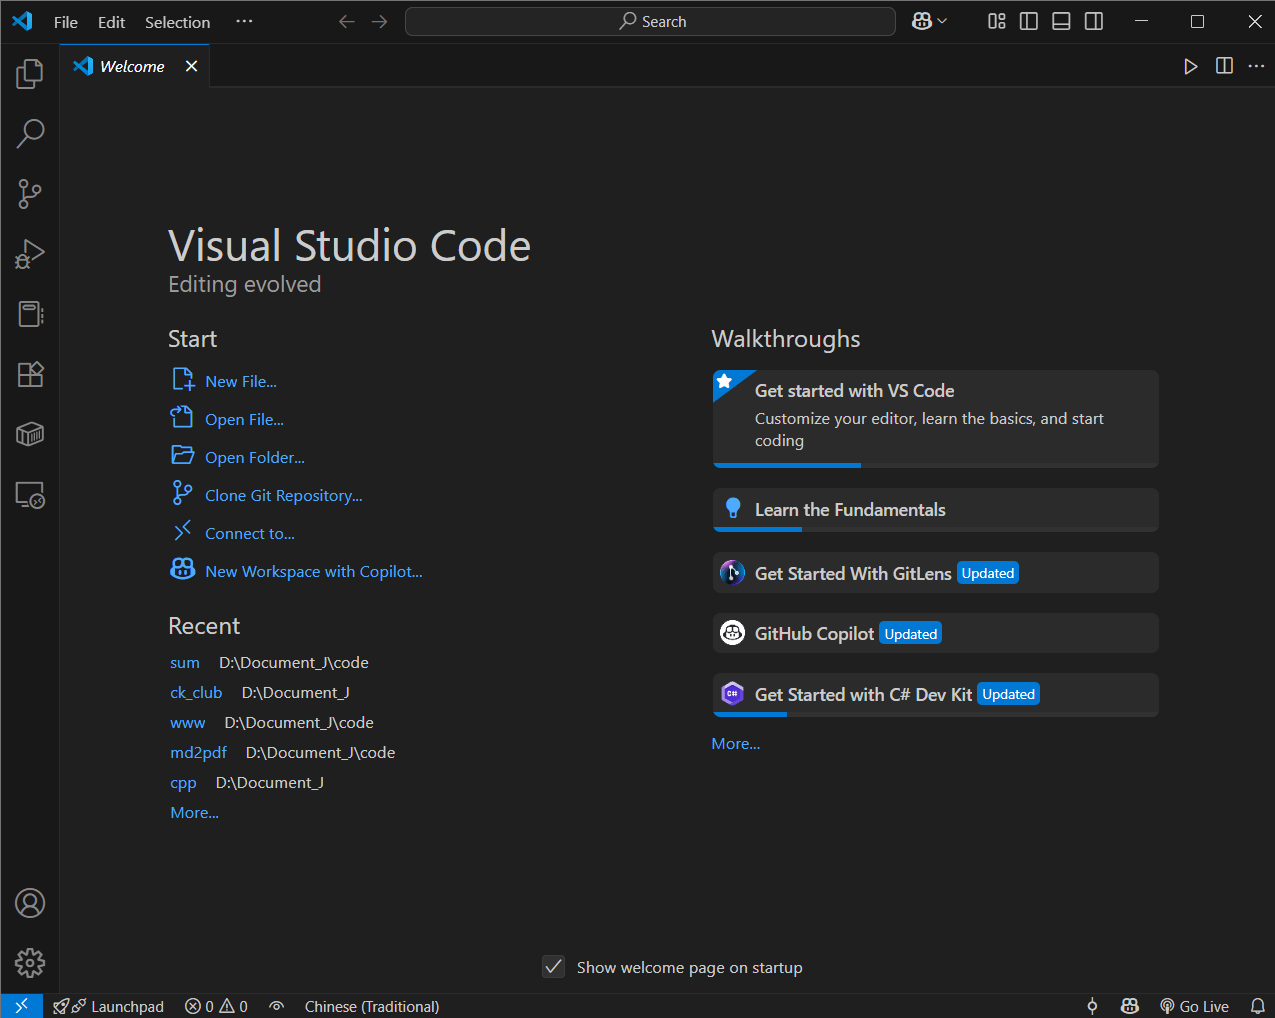The height and width of the screenshot is (1018, 1275).
Task: Open recent folder md2pdf
Action: click(199, 752)
